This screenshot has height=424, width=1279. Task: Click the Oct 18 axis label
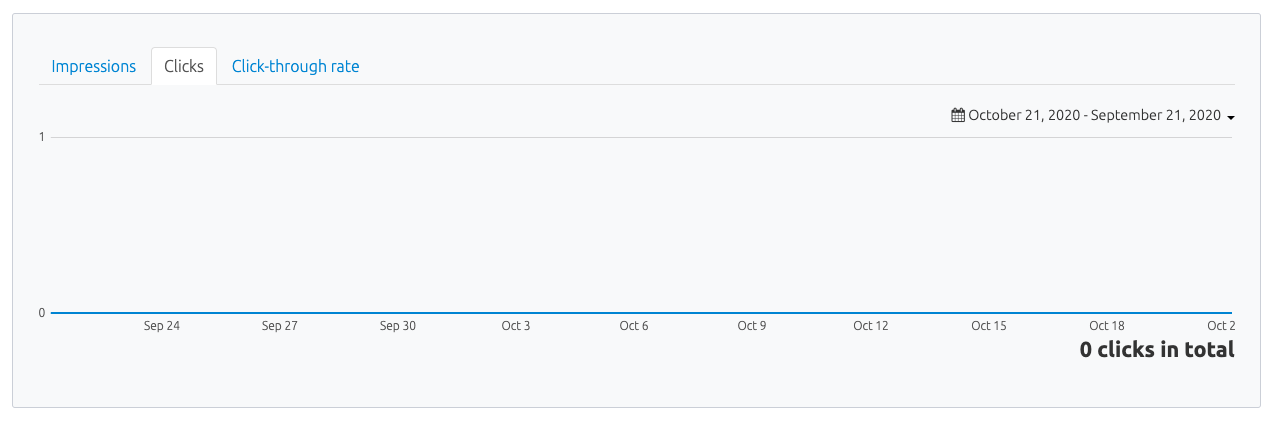pos(1107,326)
